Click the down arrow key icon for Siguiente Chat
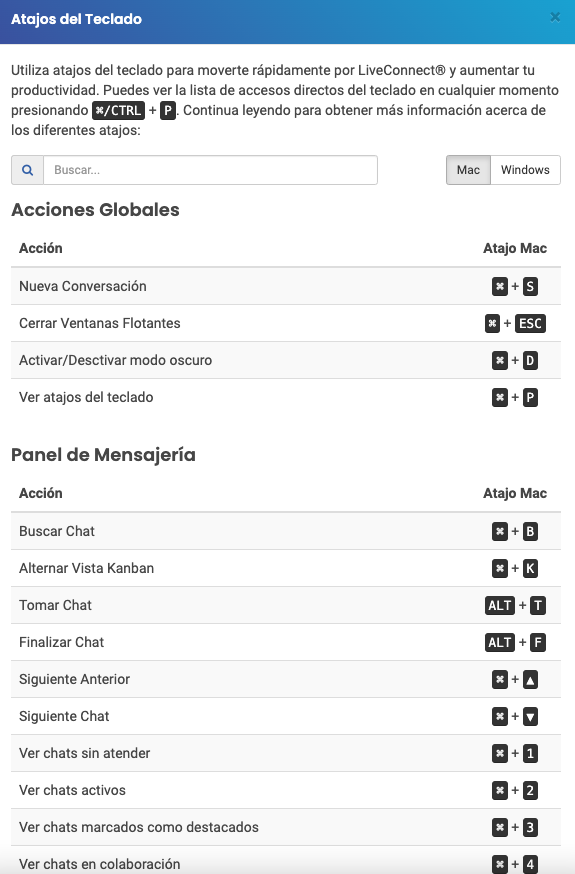 pos(530,716)
